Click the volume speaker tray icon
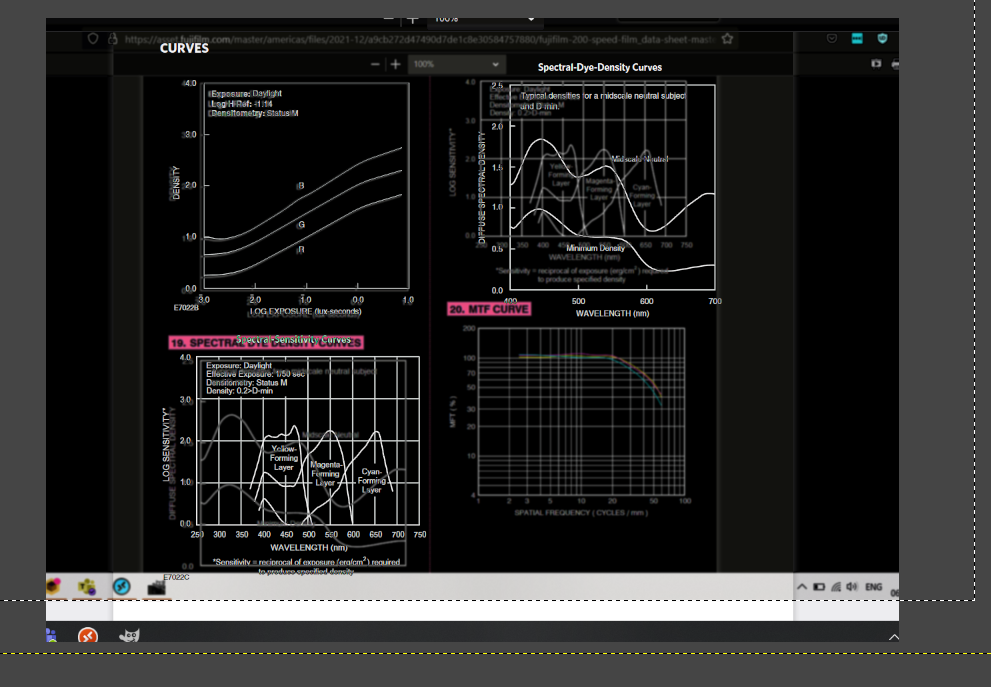991x687 pixels. 849,586
